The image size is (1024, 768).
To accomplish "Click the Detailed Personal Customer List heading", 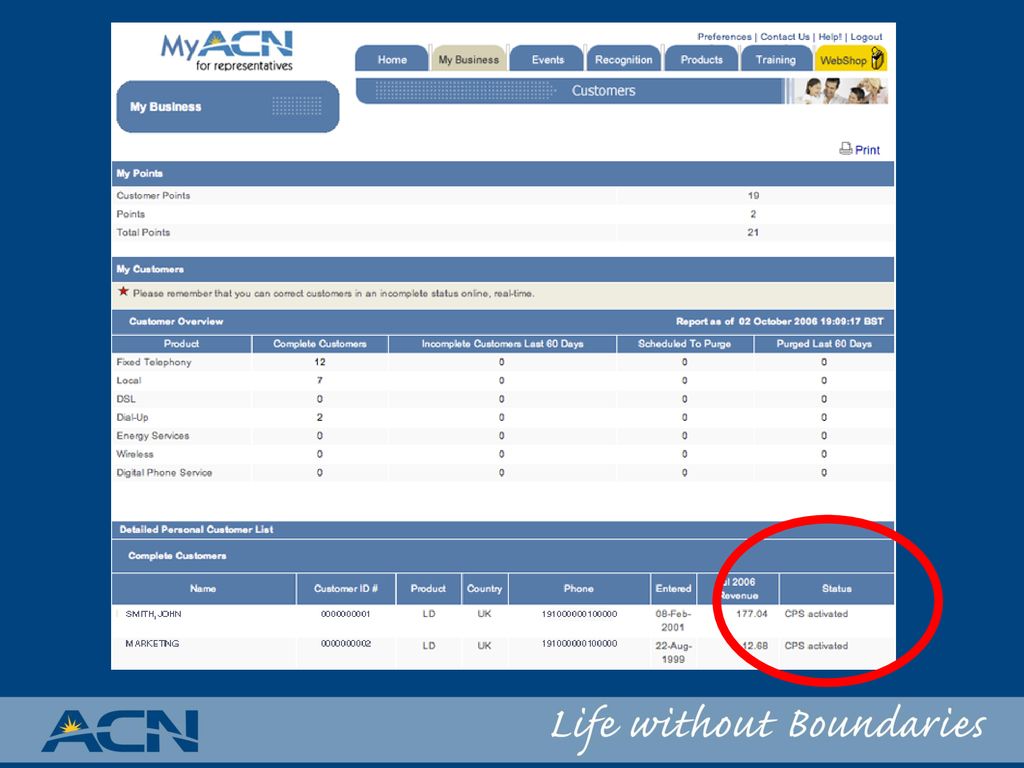I will point(196,530).
